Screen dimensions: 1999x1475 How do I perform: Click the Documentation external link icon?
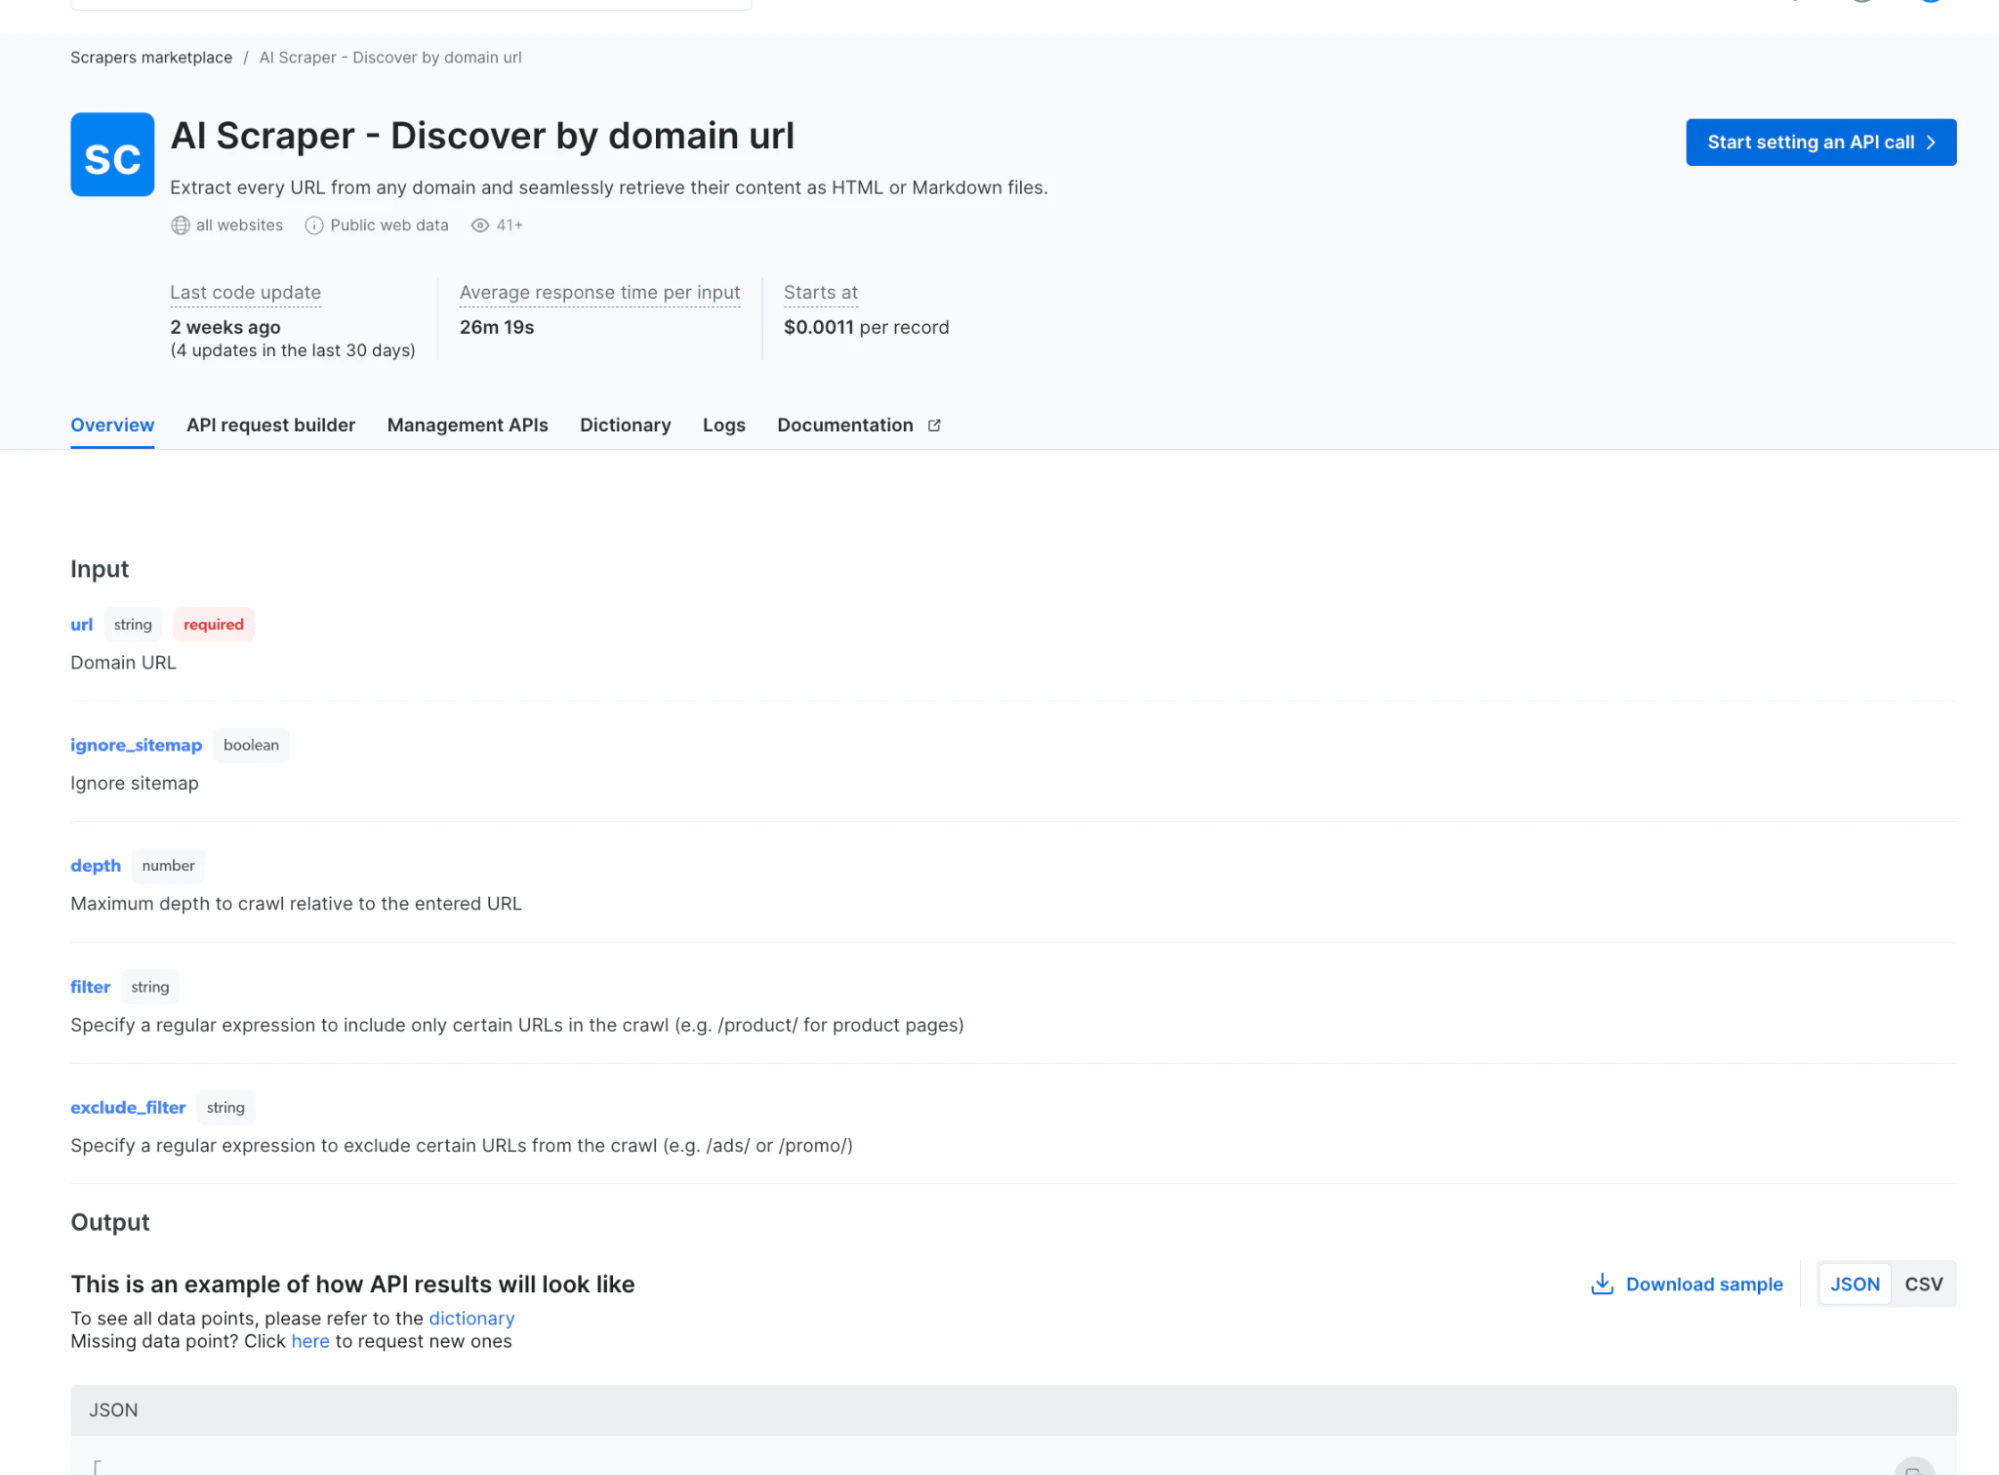pos(934,425)
